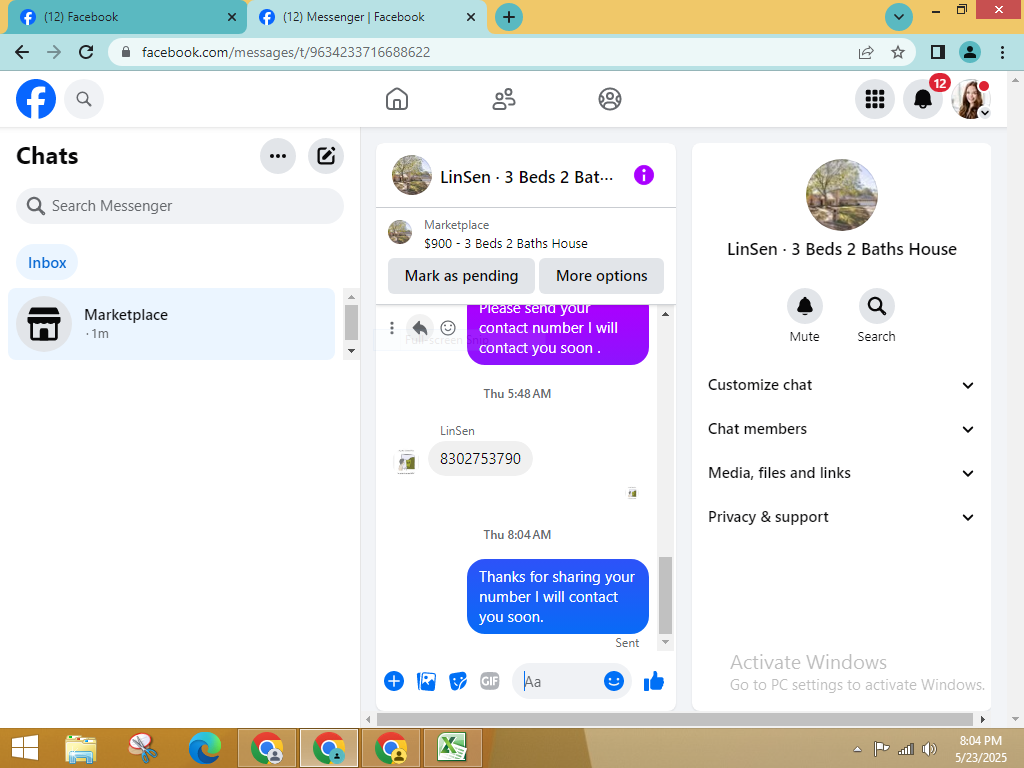Expand Customize chat section
Viewport: 1024px width, 768px height.
tap(841, 385)
